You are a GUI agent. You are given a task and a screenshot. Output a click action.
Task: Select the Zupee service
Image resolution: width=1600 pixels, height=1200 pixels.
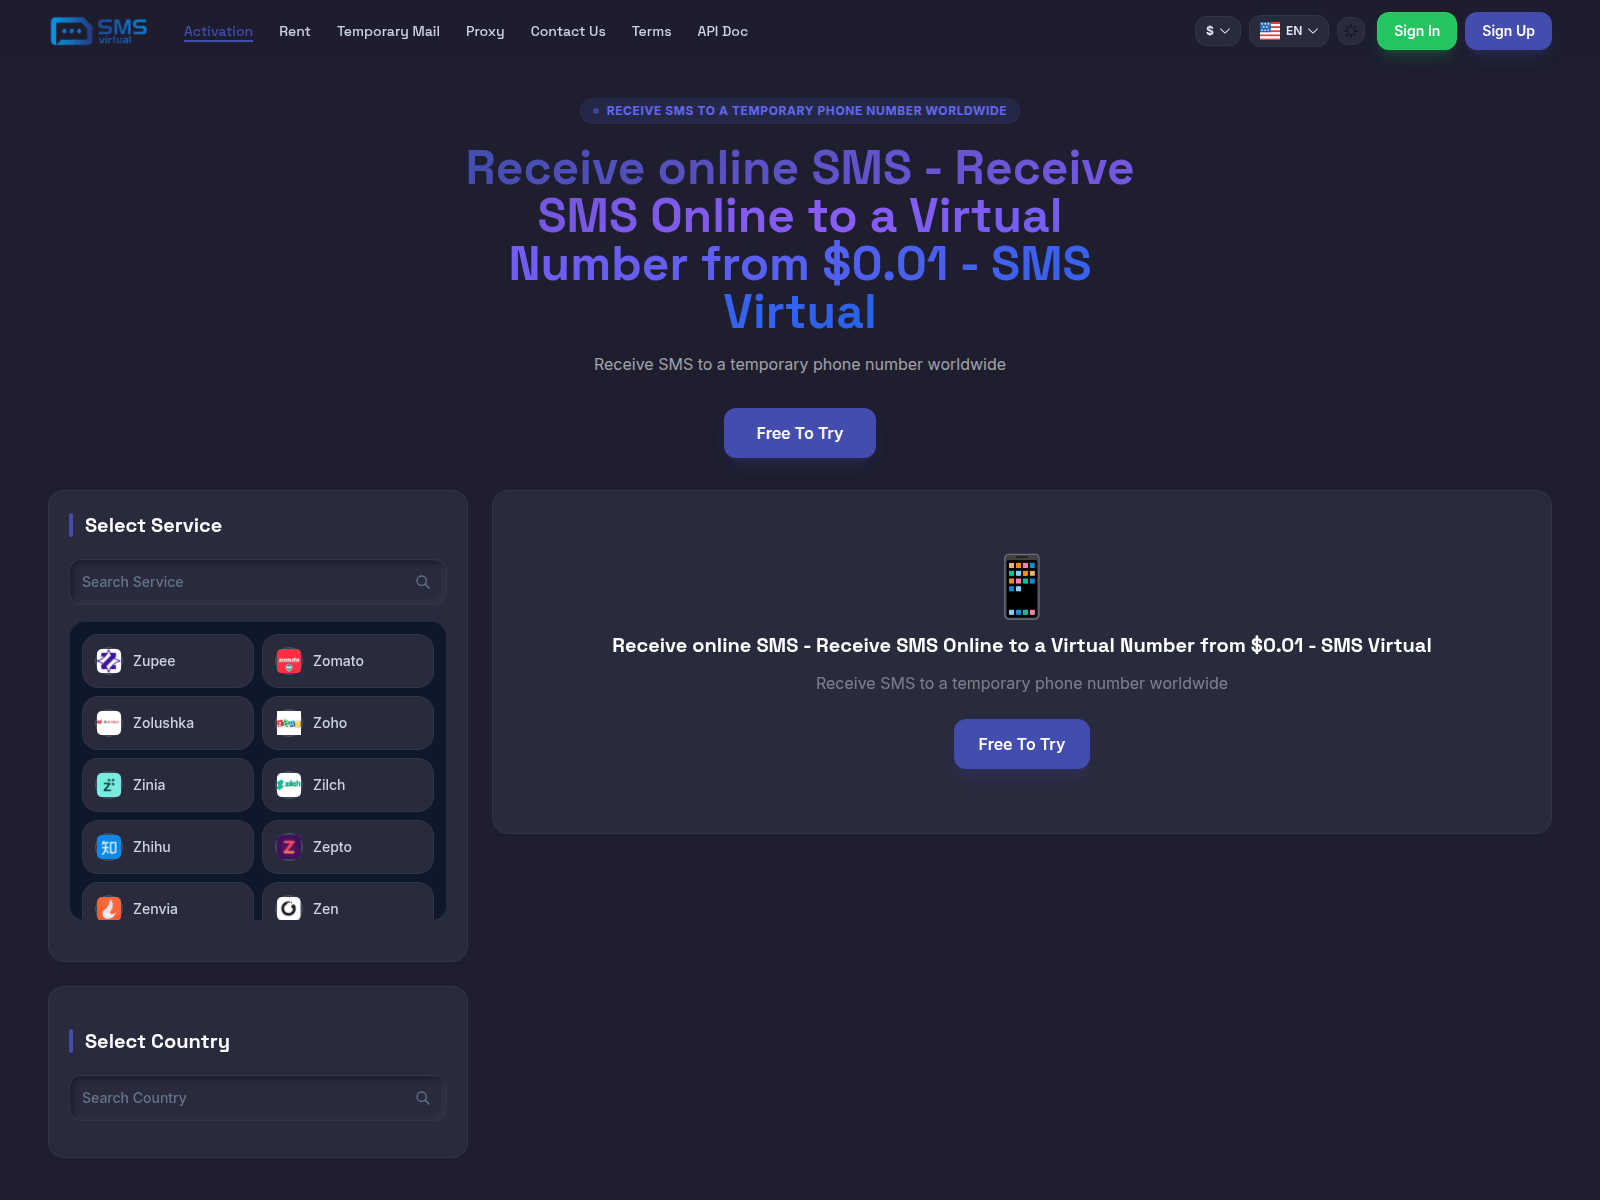[x=168, y=661]
